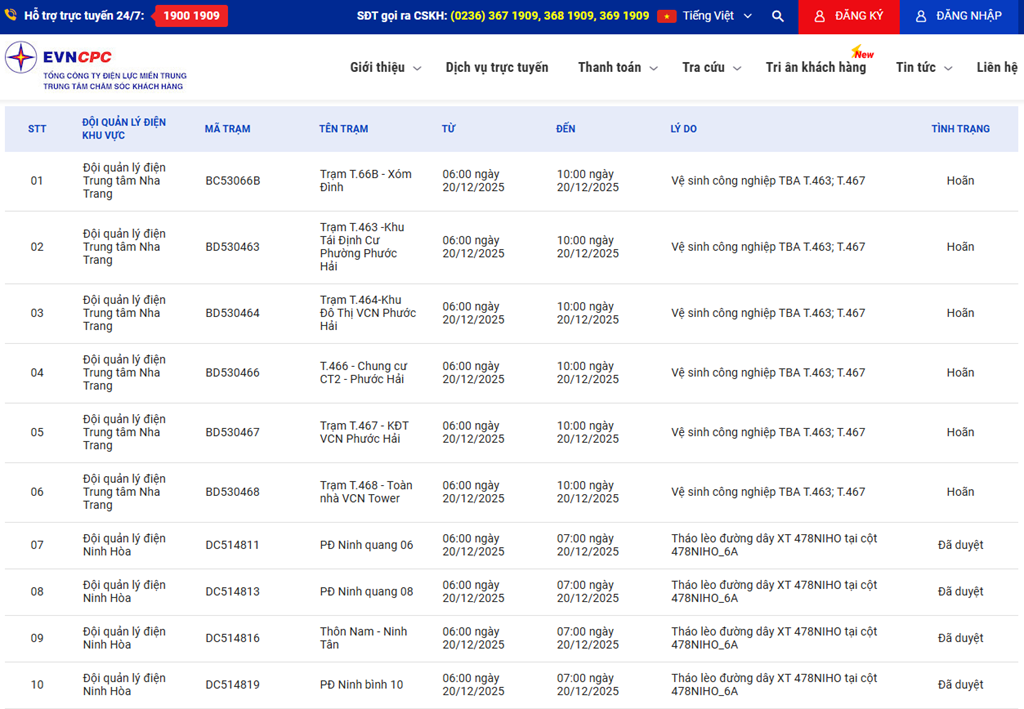
Task: Expand the Giới thiệu menu
Action: click(385, 67)
